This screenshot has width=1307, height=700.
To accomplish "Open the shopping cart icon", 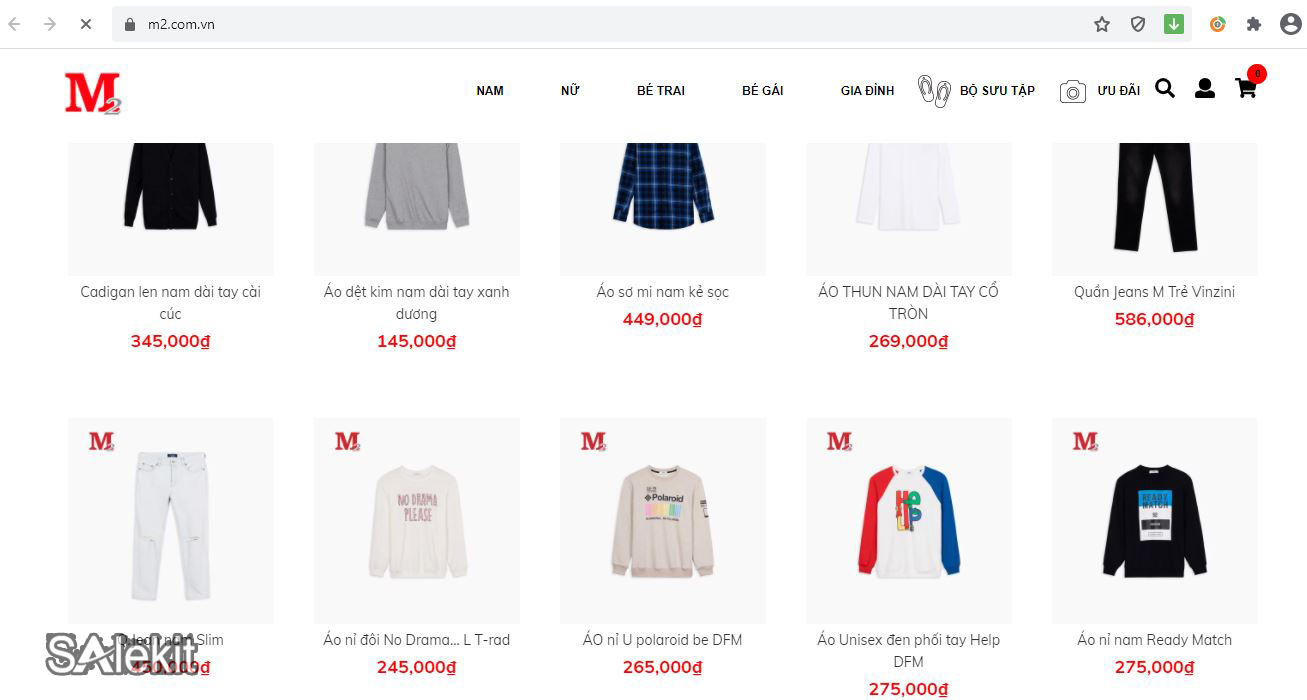I will click(1246, 89).
